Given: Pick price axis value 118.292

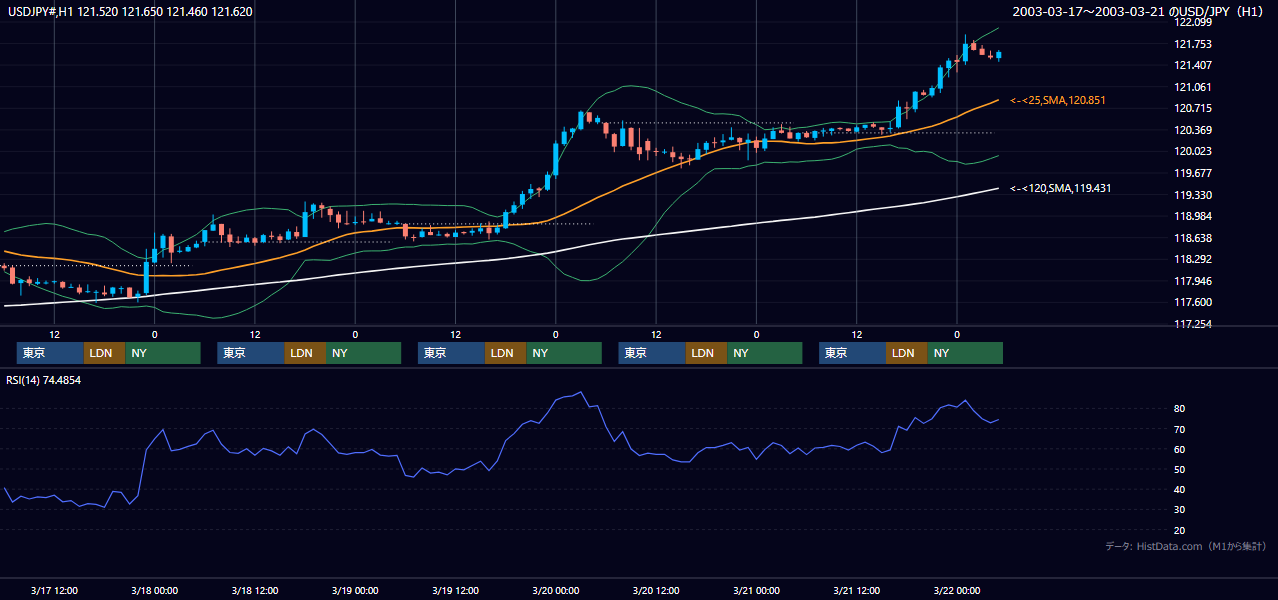Looking at the screenshot, I should tap(1192, 259).
